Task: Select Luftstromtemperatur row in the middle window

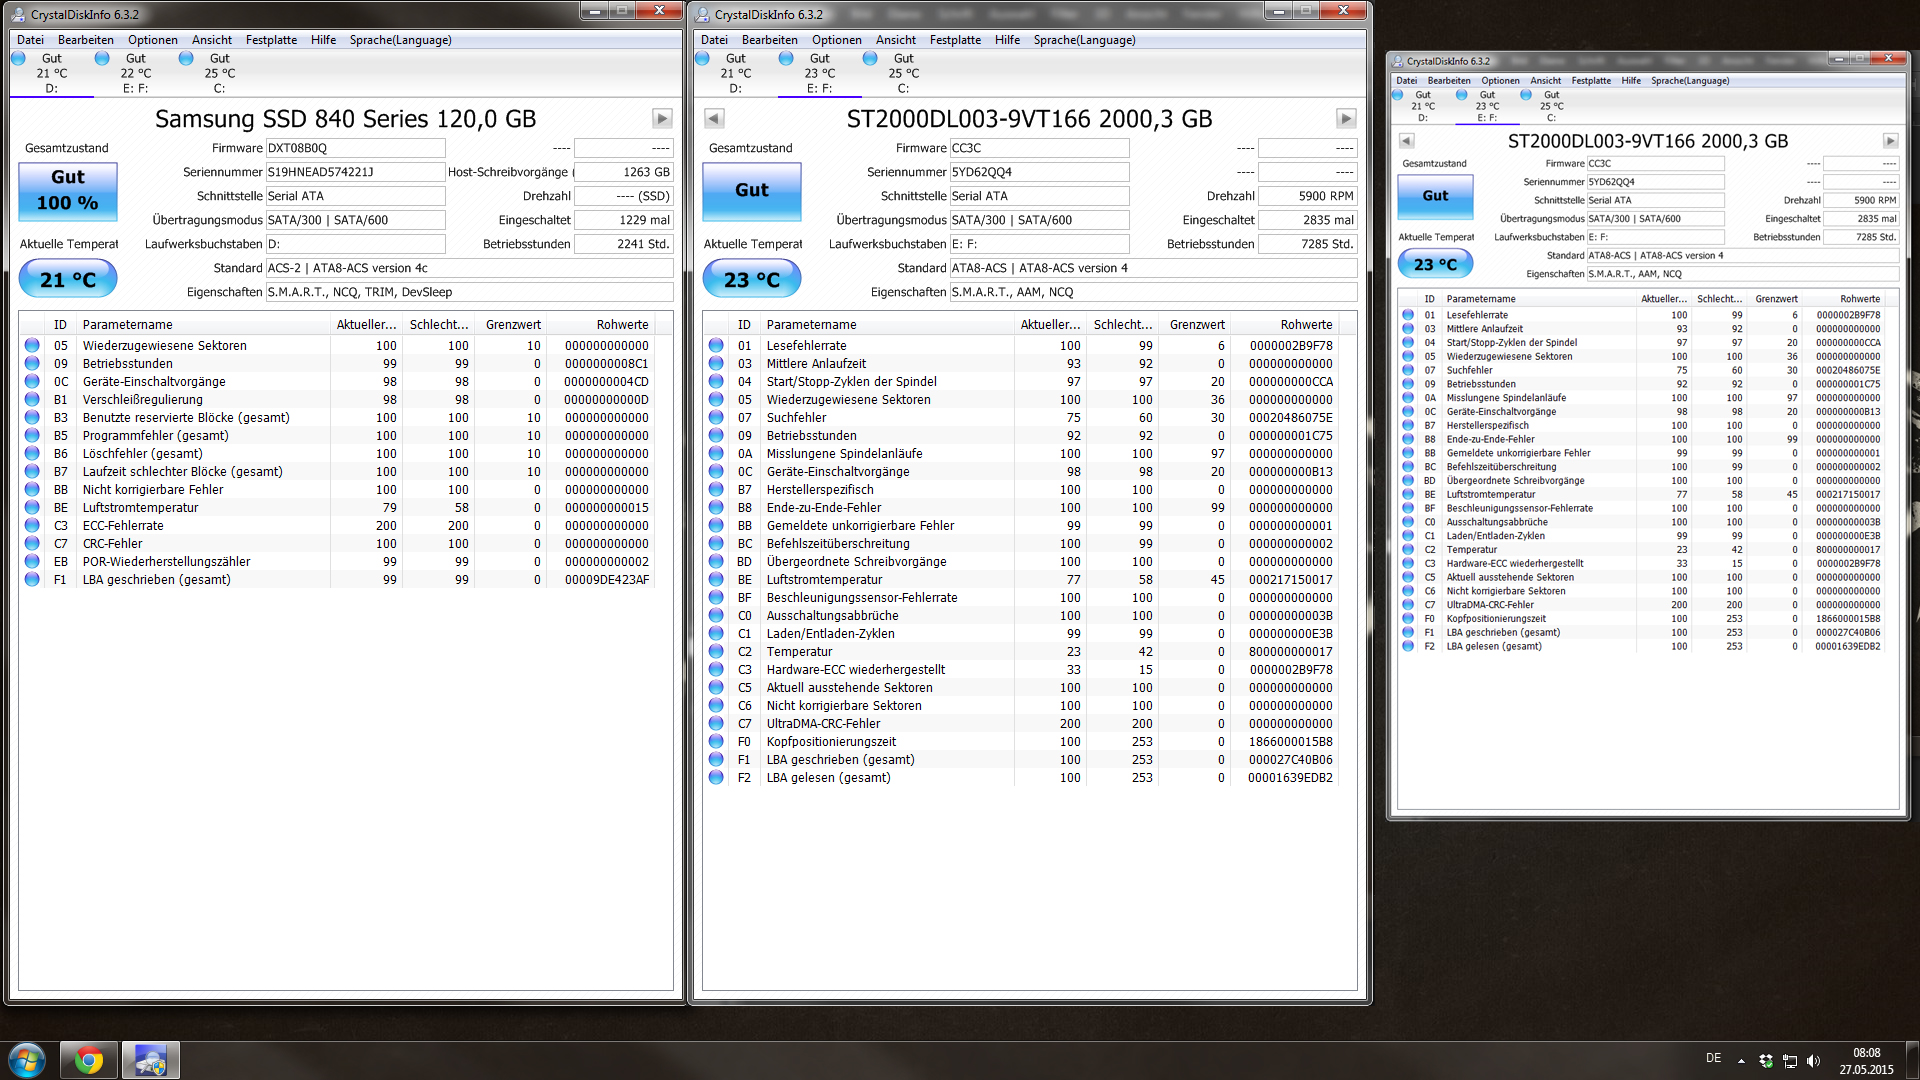Action: pos(824,580)
